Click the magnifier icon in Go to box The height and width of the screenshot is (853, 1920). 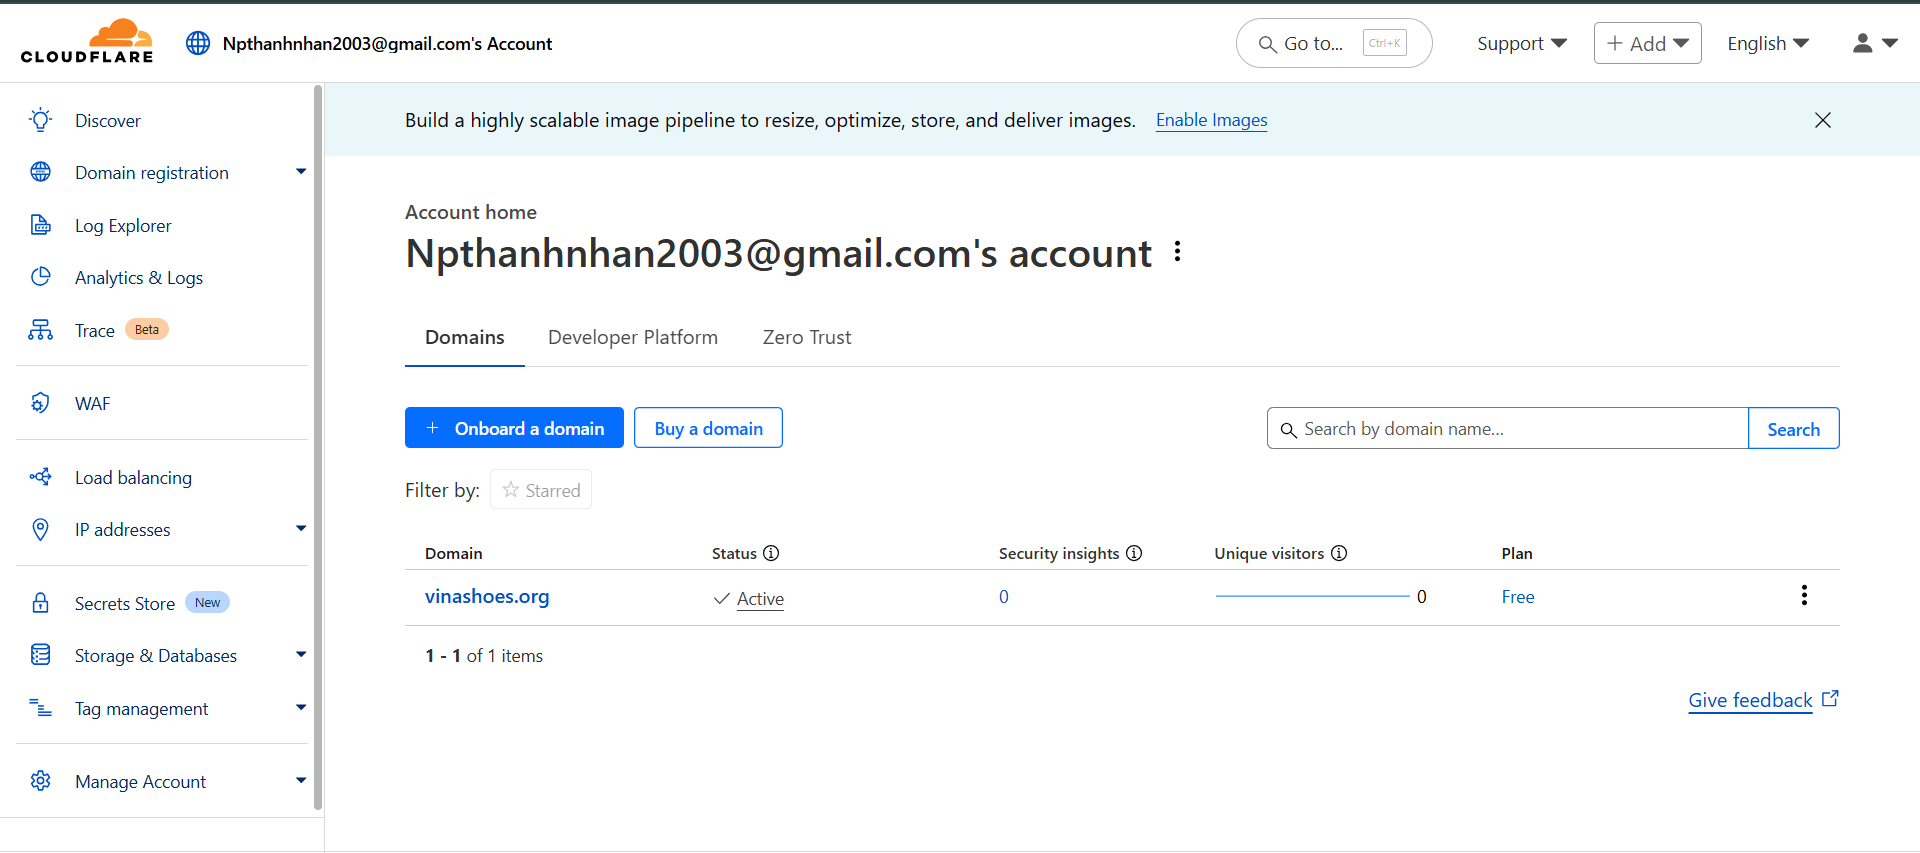pyautogui.click(x=1267, y=44)
